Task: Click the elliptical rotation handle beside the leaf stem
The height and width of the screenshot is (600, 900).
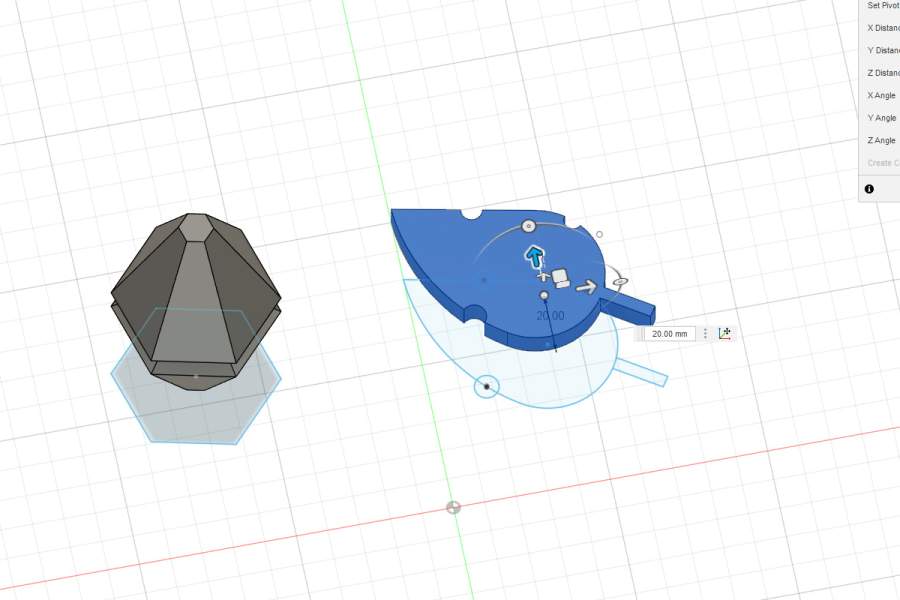Action: coord(620,282)
